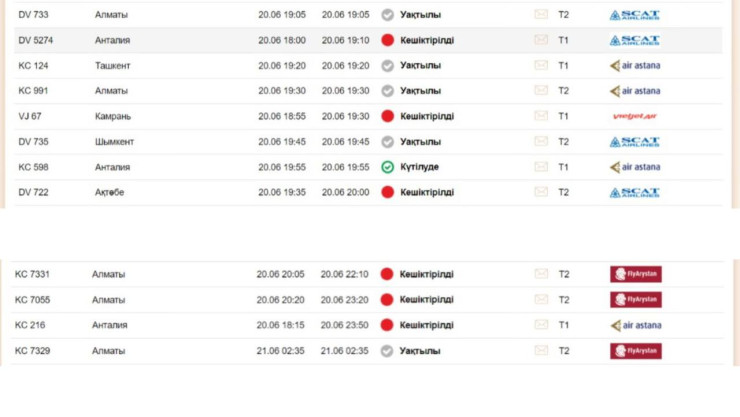
Task: Click Кешіктірілді status for KC 216
Action: pos(426,325)
